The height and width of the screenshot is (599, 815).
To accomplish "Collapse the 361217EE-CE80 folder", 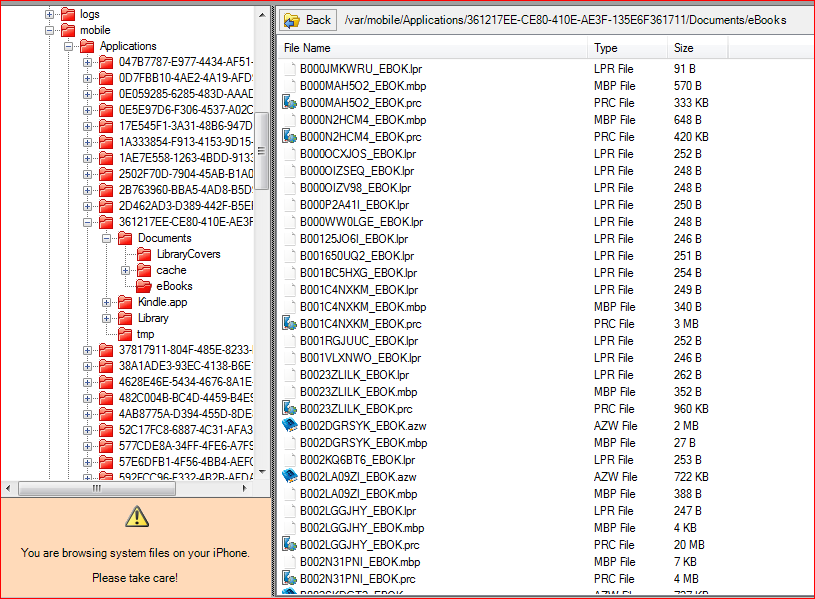I will pyautogui.click(x=87, y=223).
